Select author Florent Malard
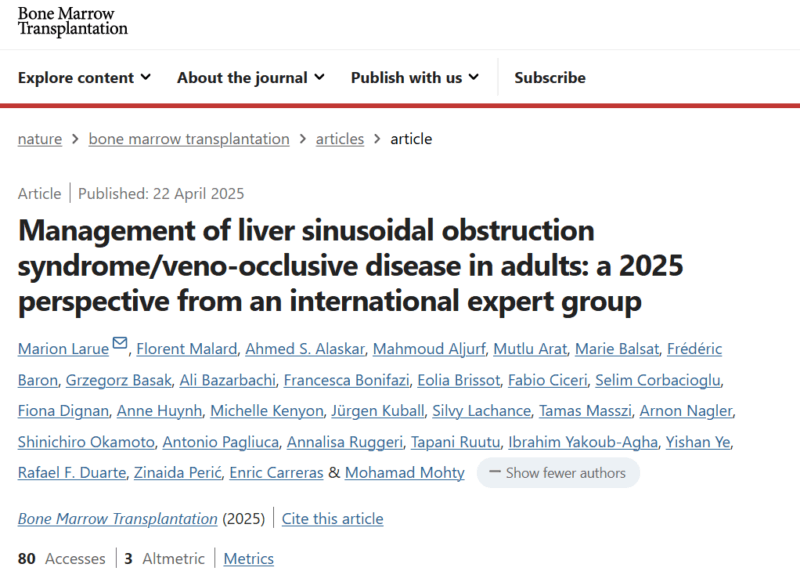 (x=187, y=349)
